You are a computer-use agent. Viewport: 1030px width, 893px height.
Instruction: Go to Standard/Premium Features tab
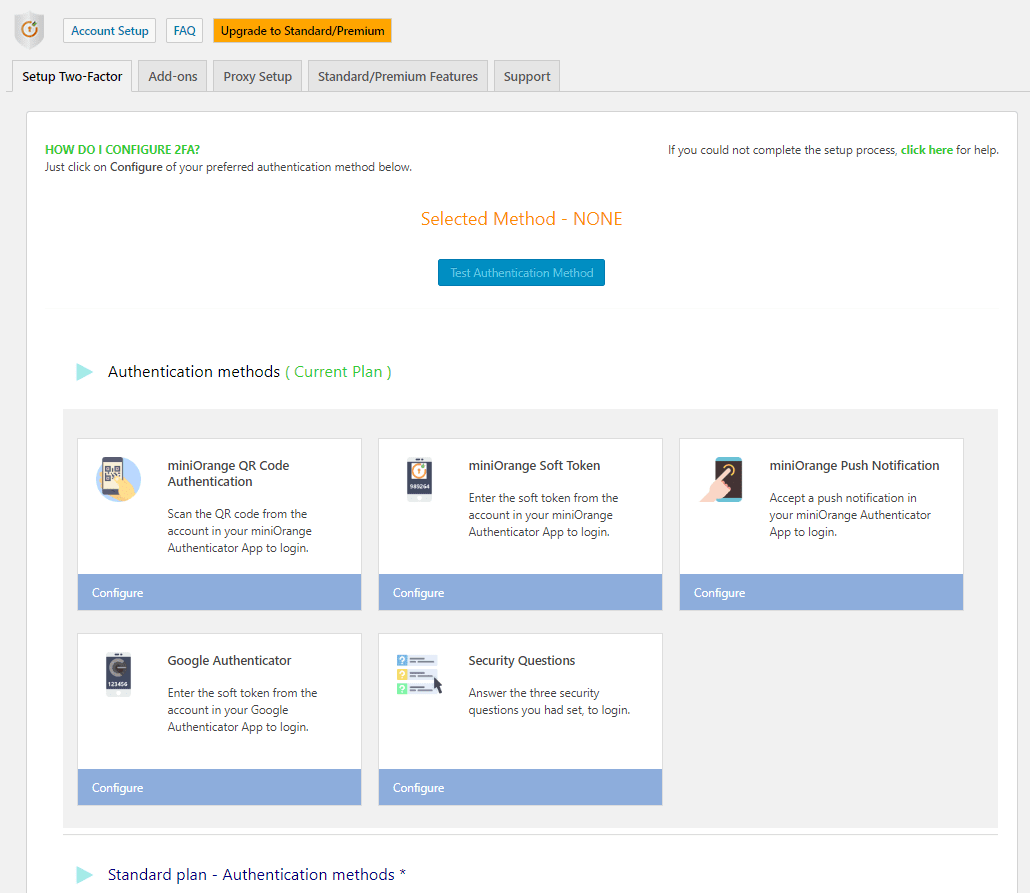tap(398, 76)
